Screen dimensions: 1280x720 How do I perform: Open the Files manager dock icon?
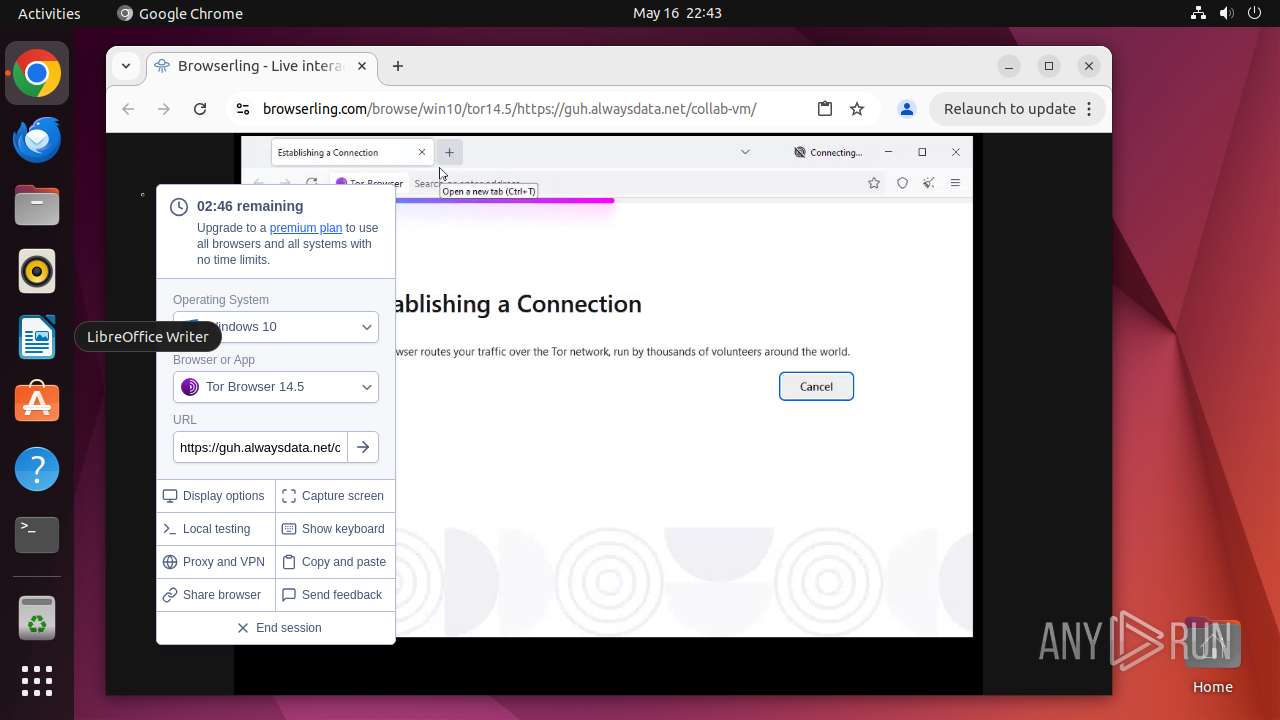[37, 205]
